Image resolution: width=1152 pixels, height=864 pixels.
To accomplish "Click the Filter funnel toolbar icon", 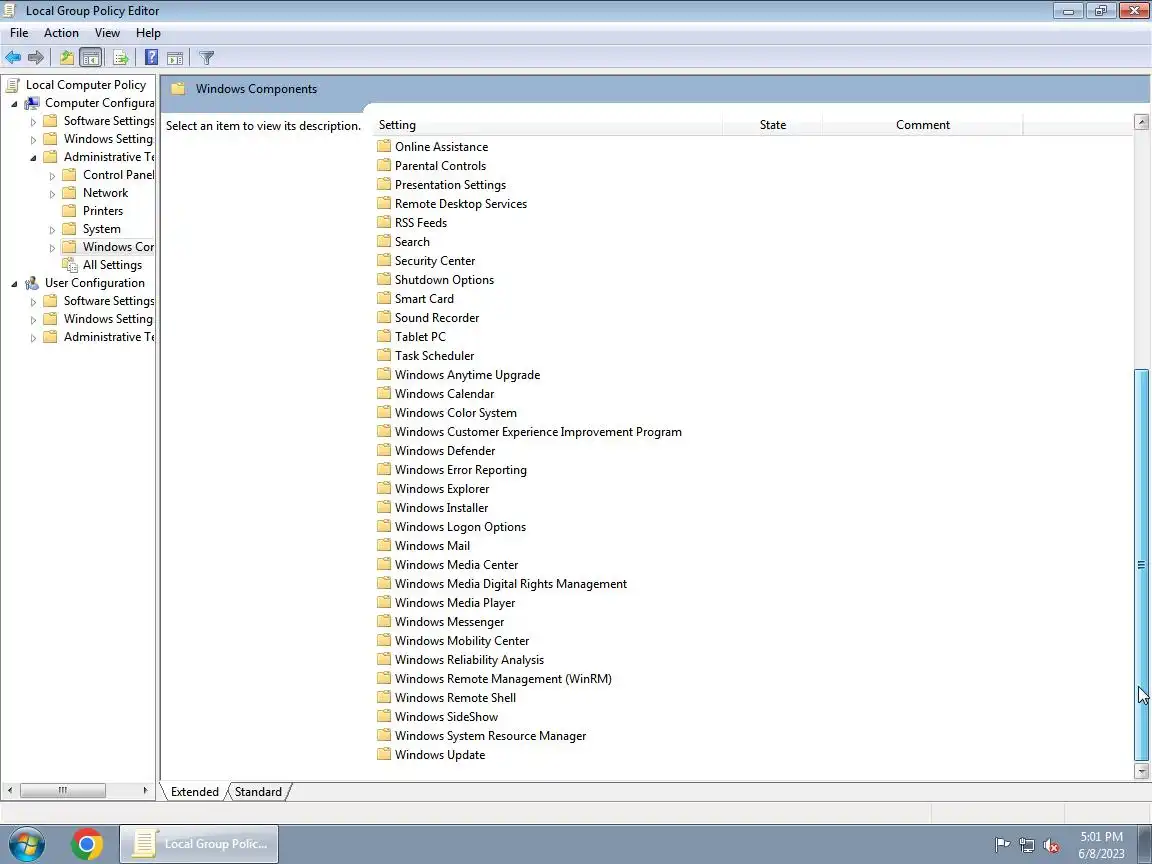I will point(206,57).
